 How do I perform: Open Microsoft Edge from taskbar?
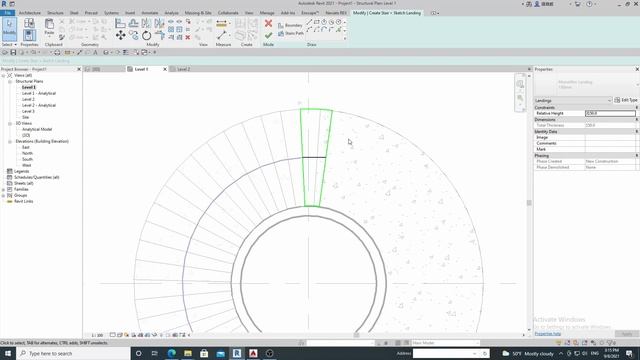(171, 353)
